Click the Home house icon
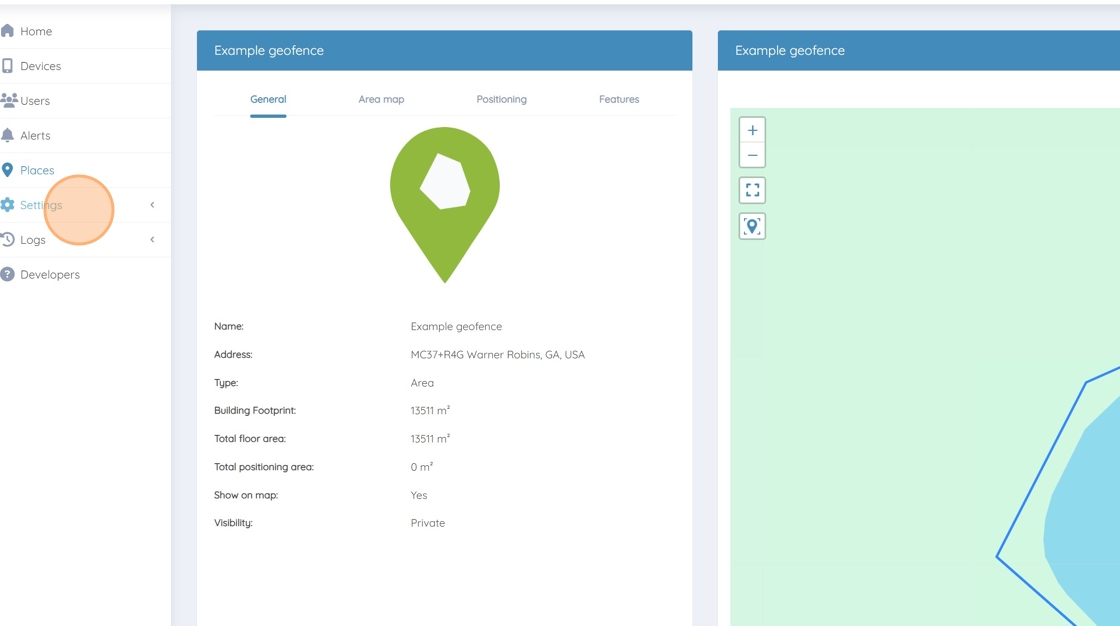This screenshot has width=1120, height=626. tap(7, 31)
